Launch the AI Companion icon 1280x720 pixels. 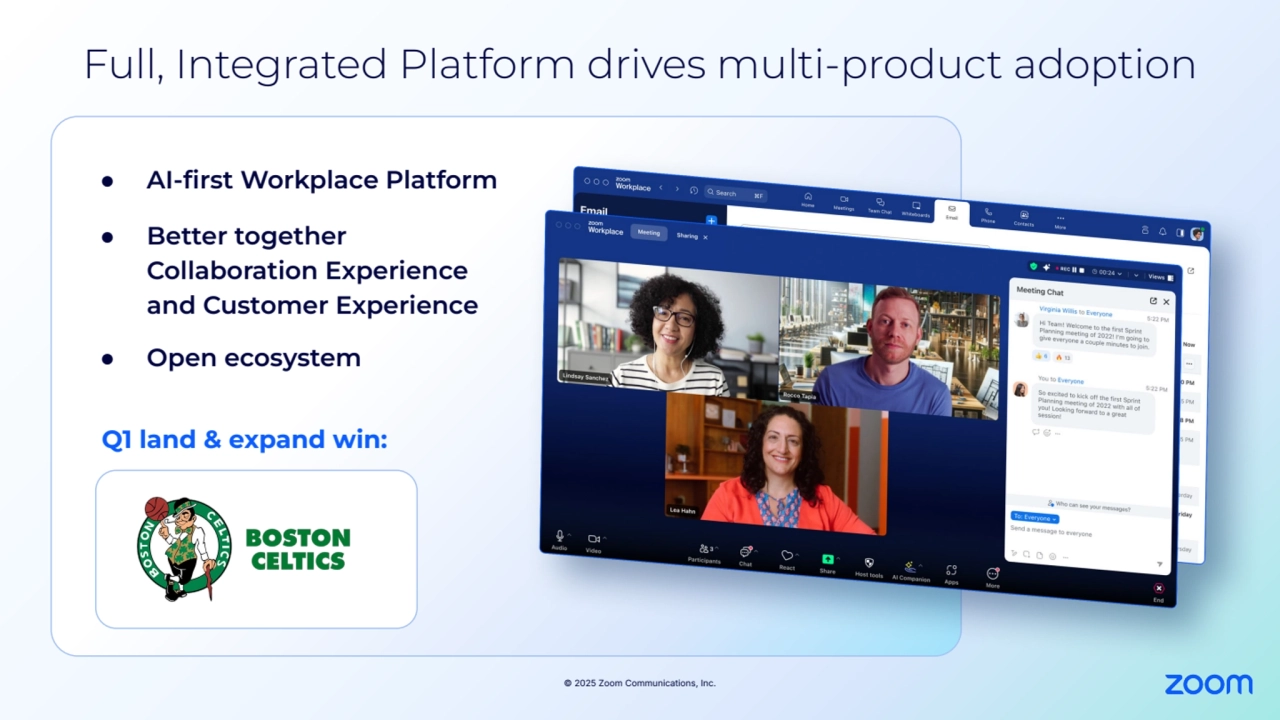point(909,567)
